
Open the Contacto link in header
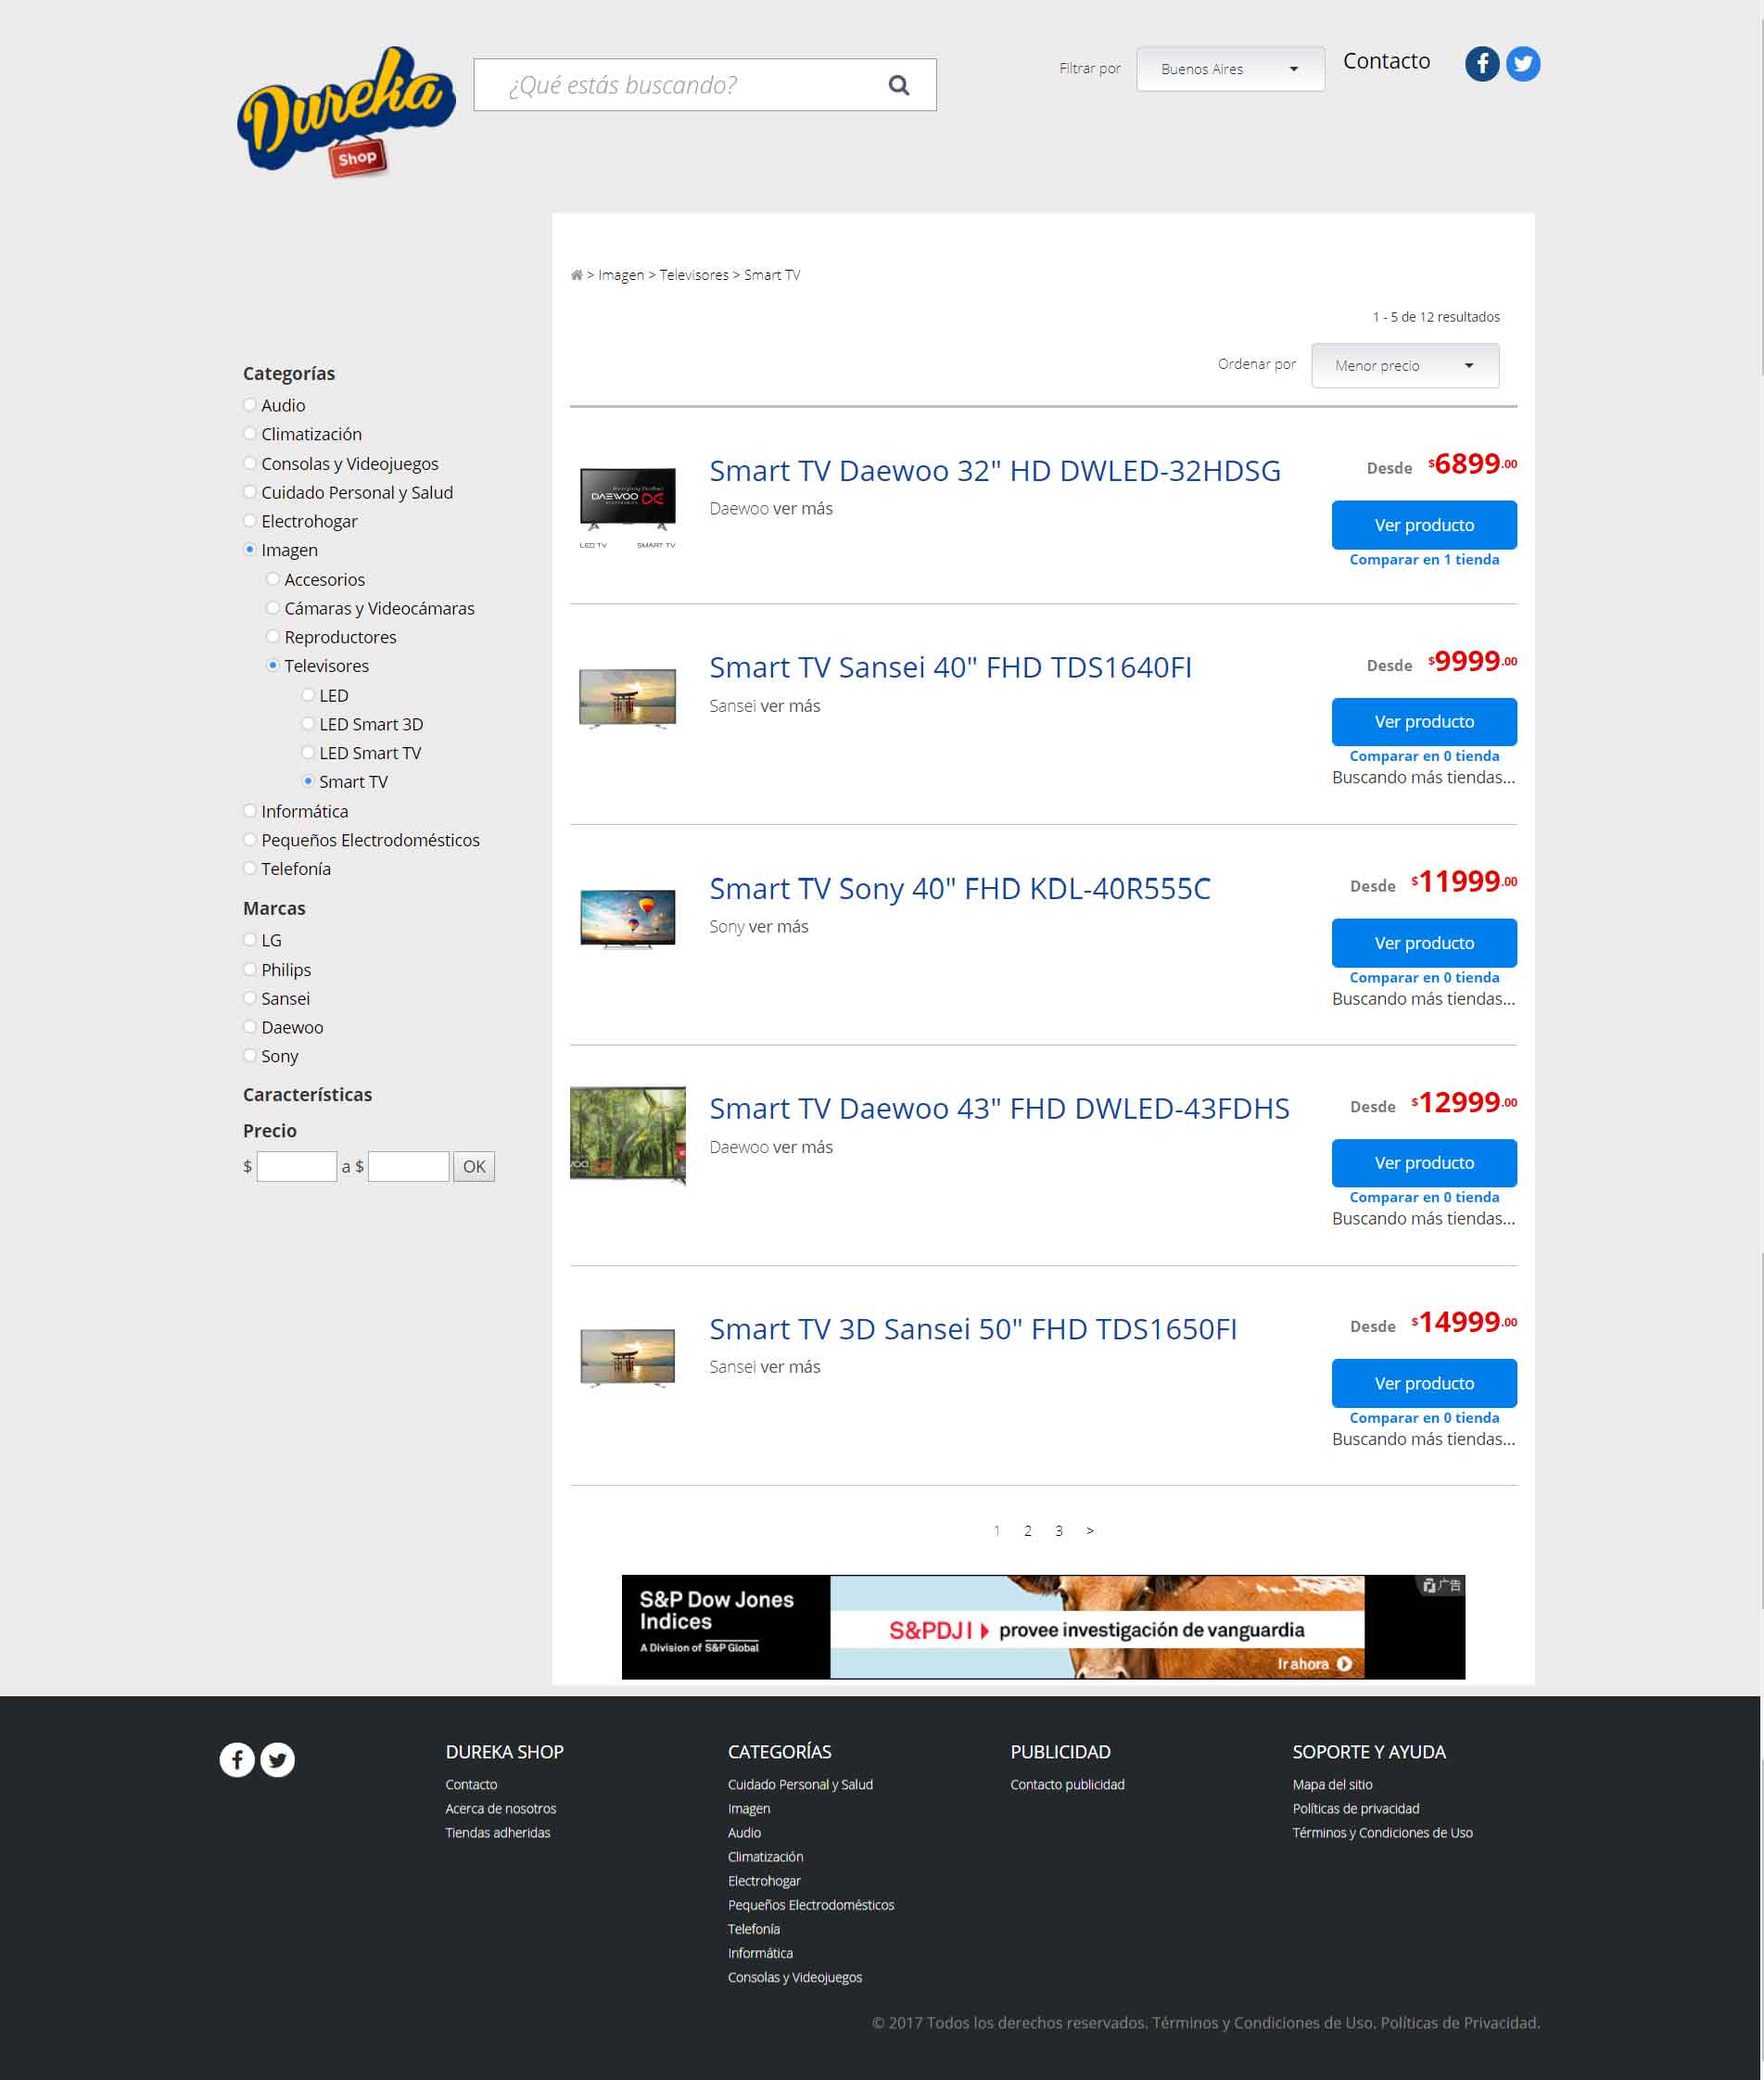[x=1385, y=61]
